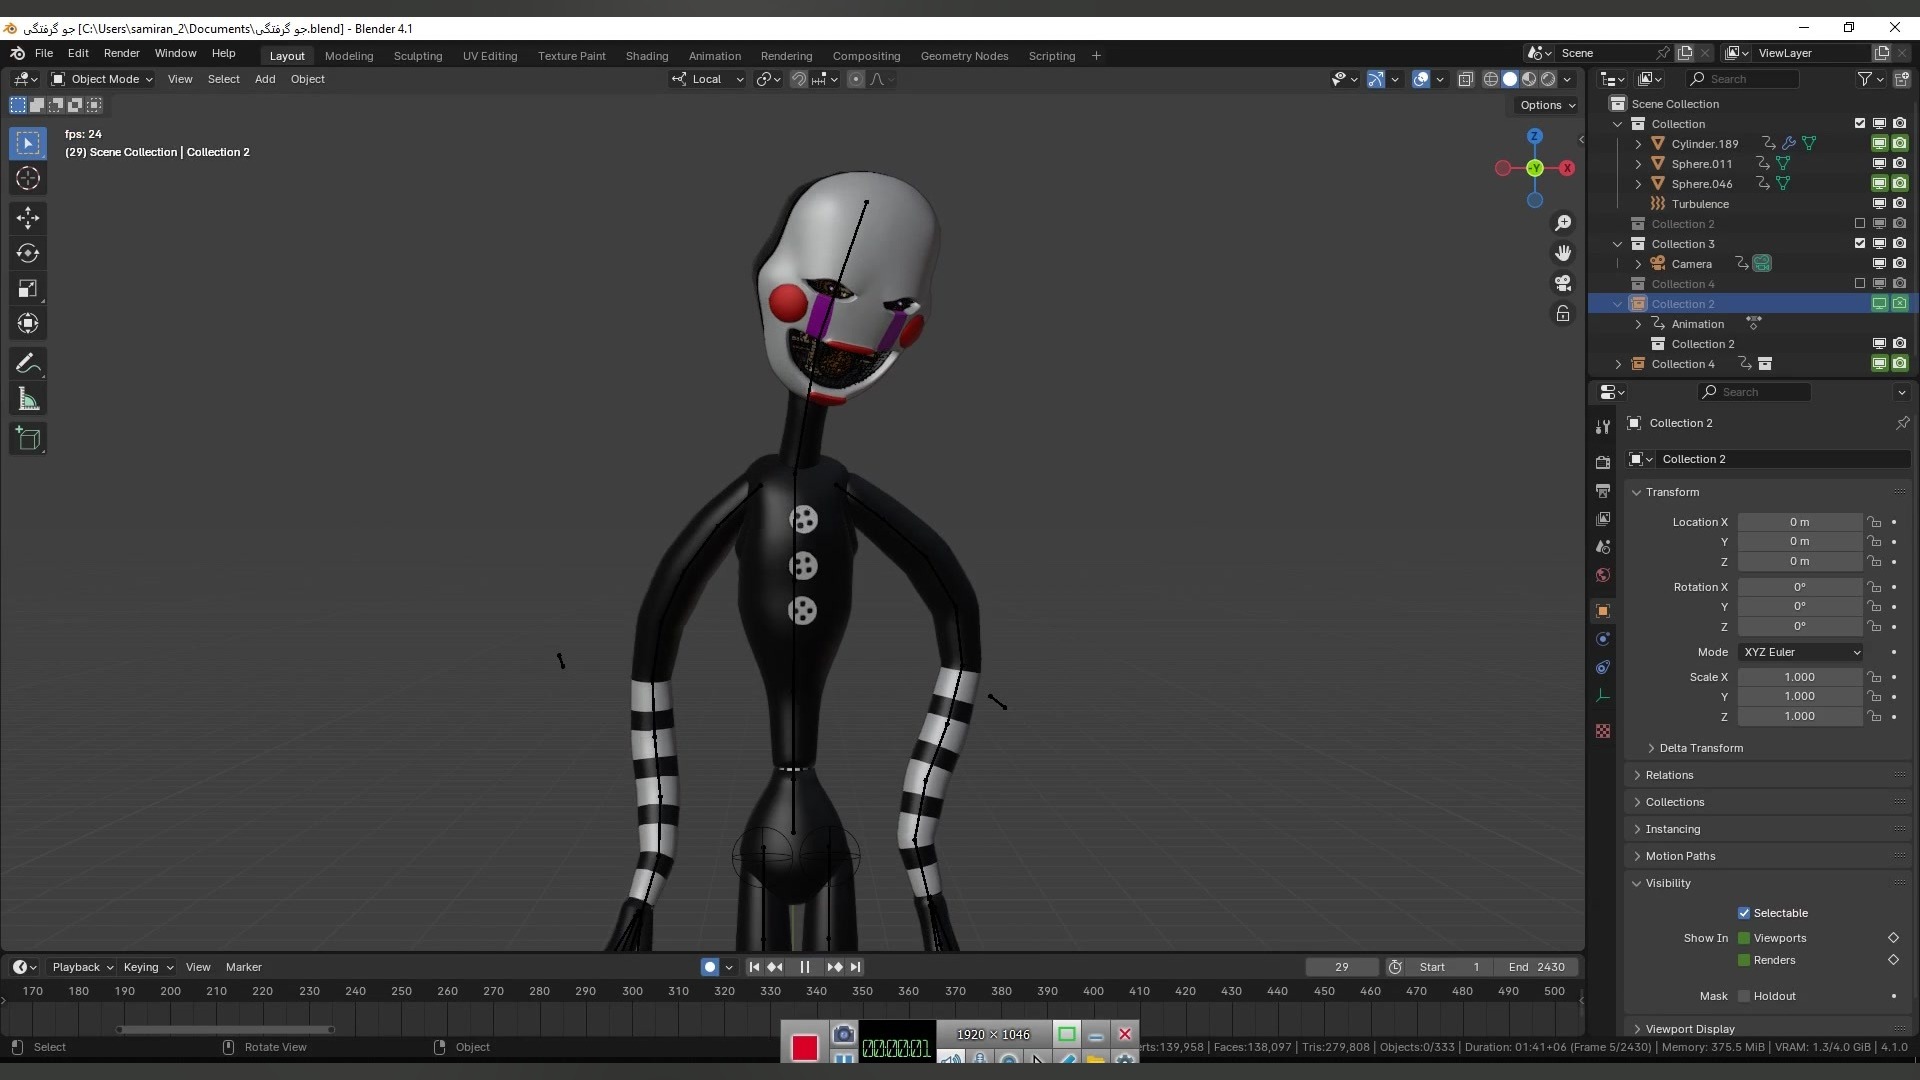
Task: Hide Turbulence in the viewport
Action: 1879,204
